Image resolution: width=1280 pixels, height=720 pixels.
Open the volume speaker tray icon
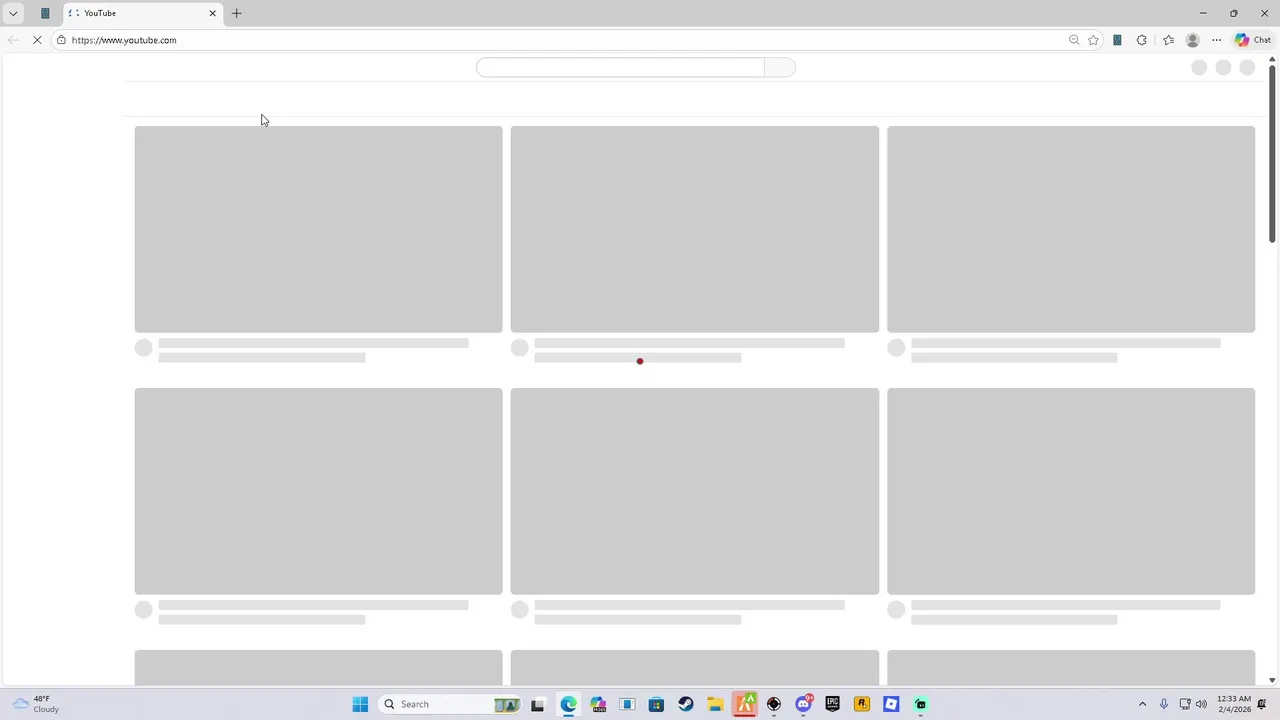1201,704
